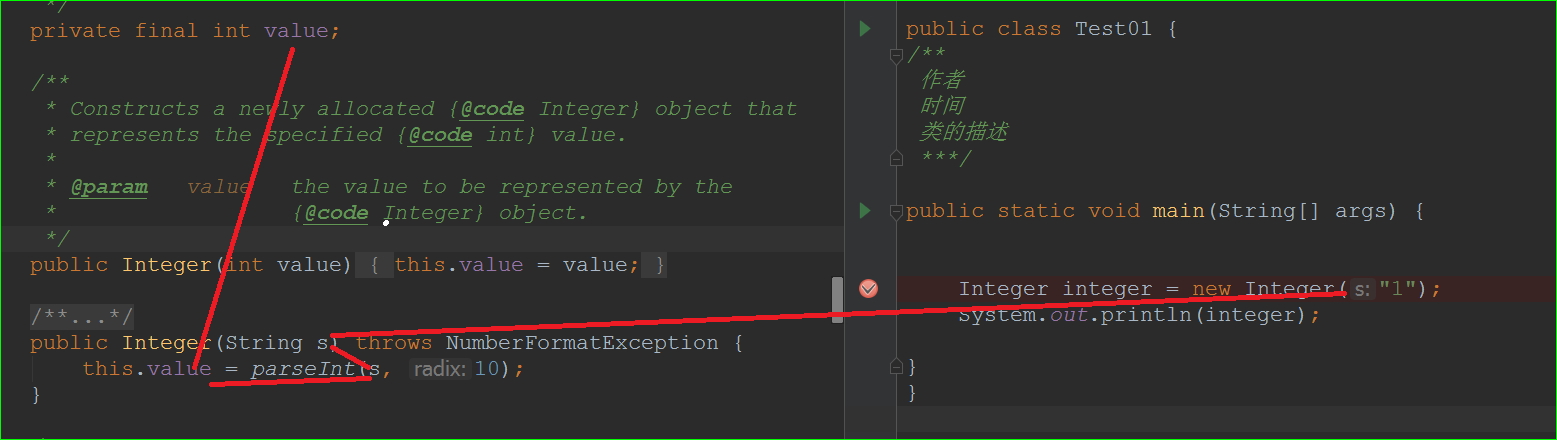The width and height of the screenshot is (1557, 440).
Task: Click value in private final int declaration
Action: [296, 31]
